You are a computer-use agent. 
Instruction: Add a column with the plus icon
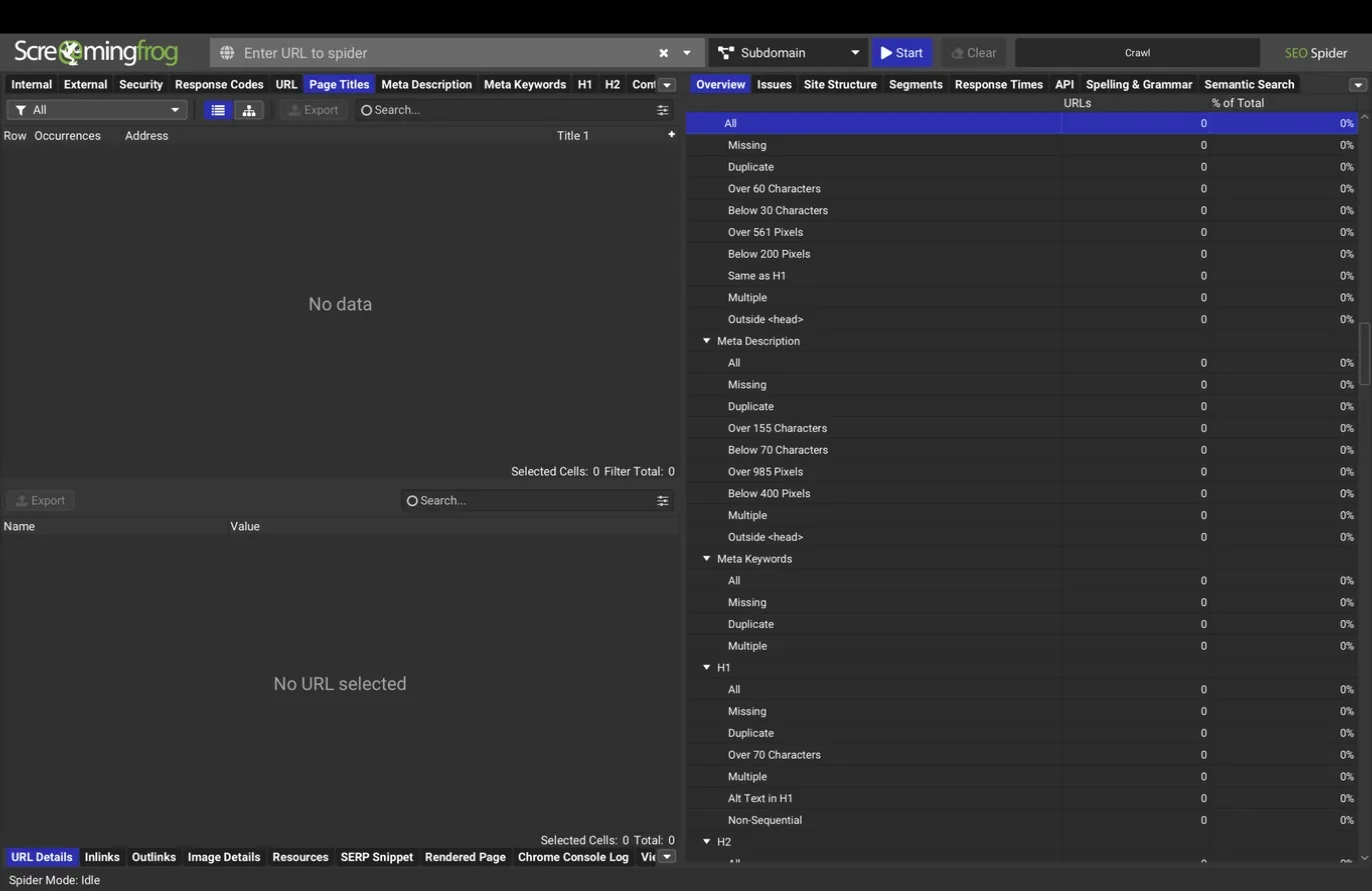pyautogui.click(x=672, y=135)
